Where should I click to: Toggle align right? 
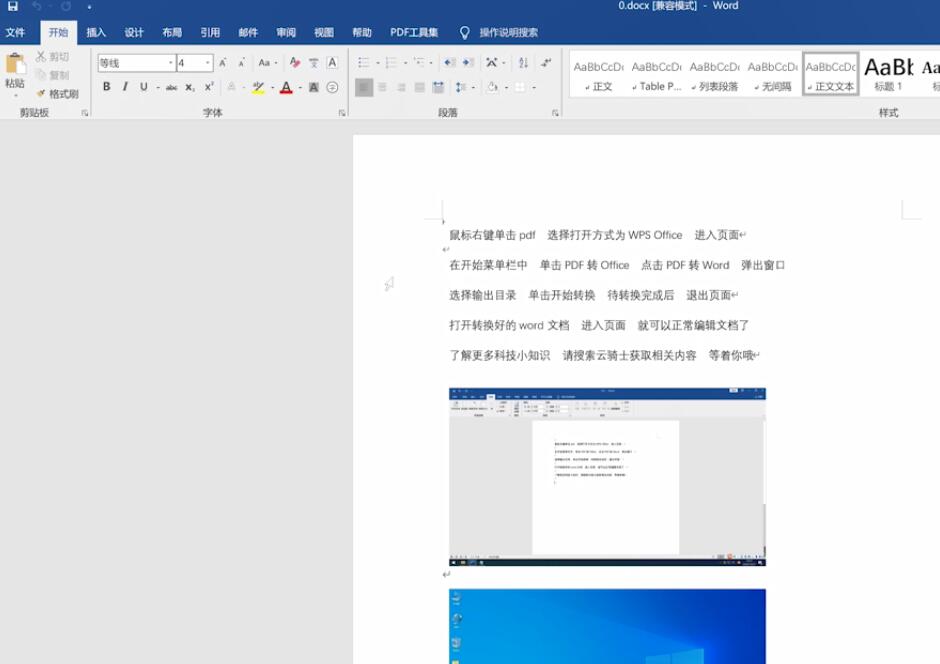(x=401, y=87)
